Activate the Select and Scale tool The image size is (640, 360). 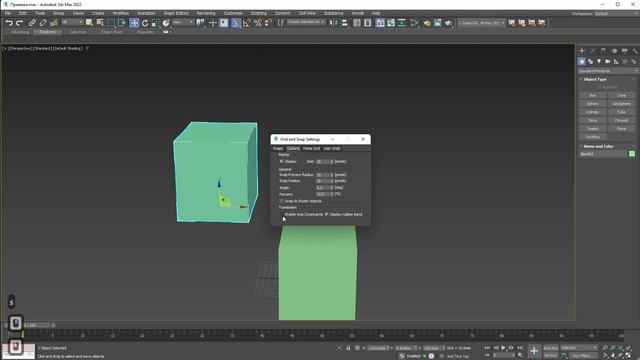click(x=155, y=23)
